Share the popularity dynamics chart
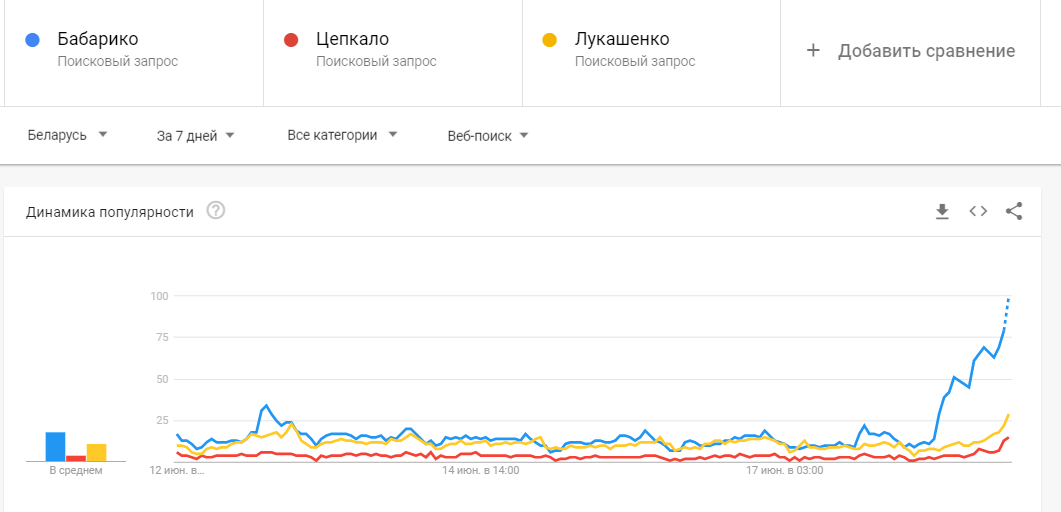1061x512 pixels. (x=1014, y=211)
